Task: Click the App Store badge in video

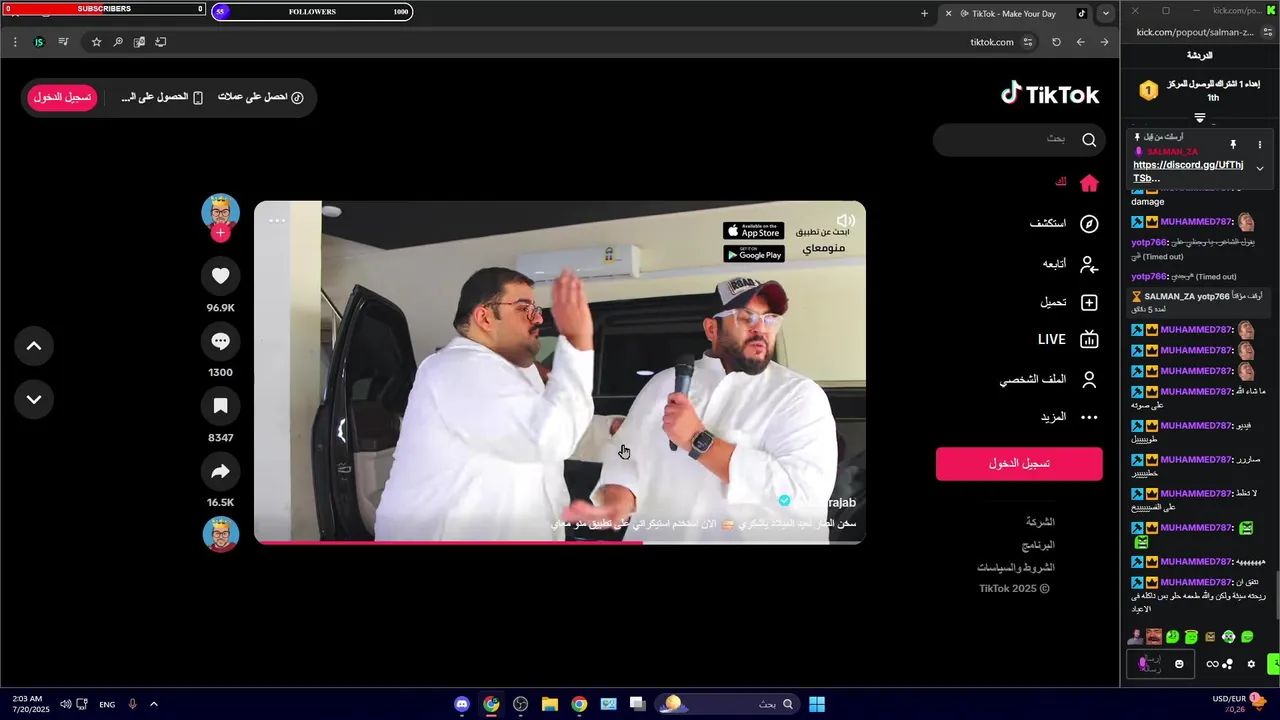Action: point(754,231)
